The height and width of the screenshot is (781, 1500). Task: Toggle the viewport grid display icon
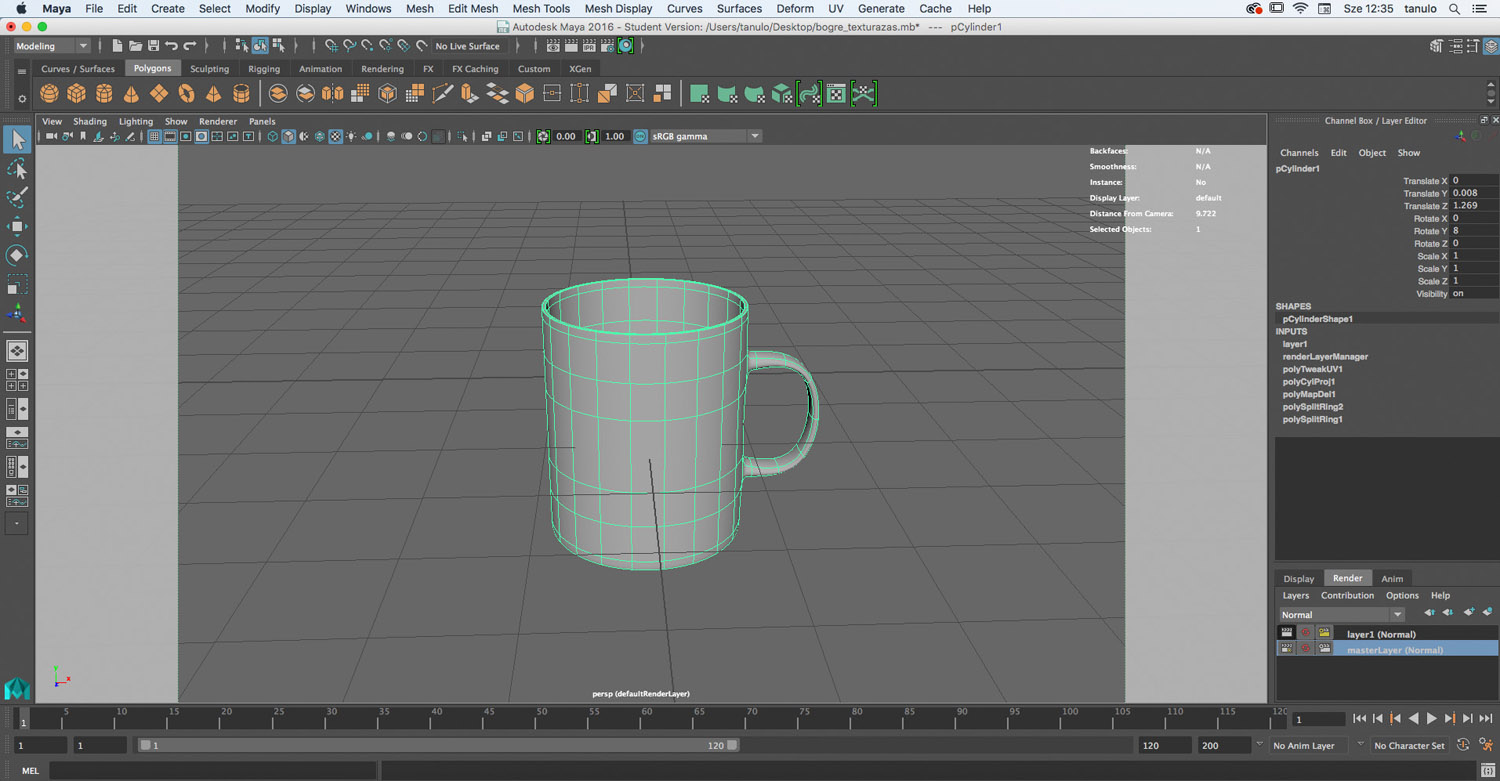tap(154, 137)
